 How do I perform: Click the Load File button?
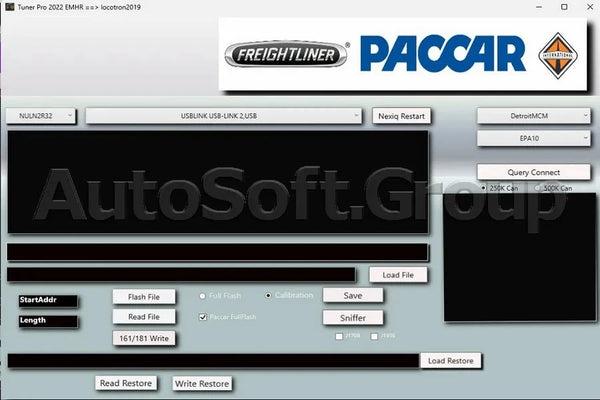point(398,274)
